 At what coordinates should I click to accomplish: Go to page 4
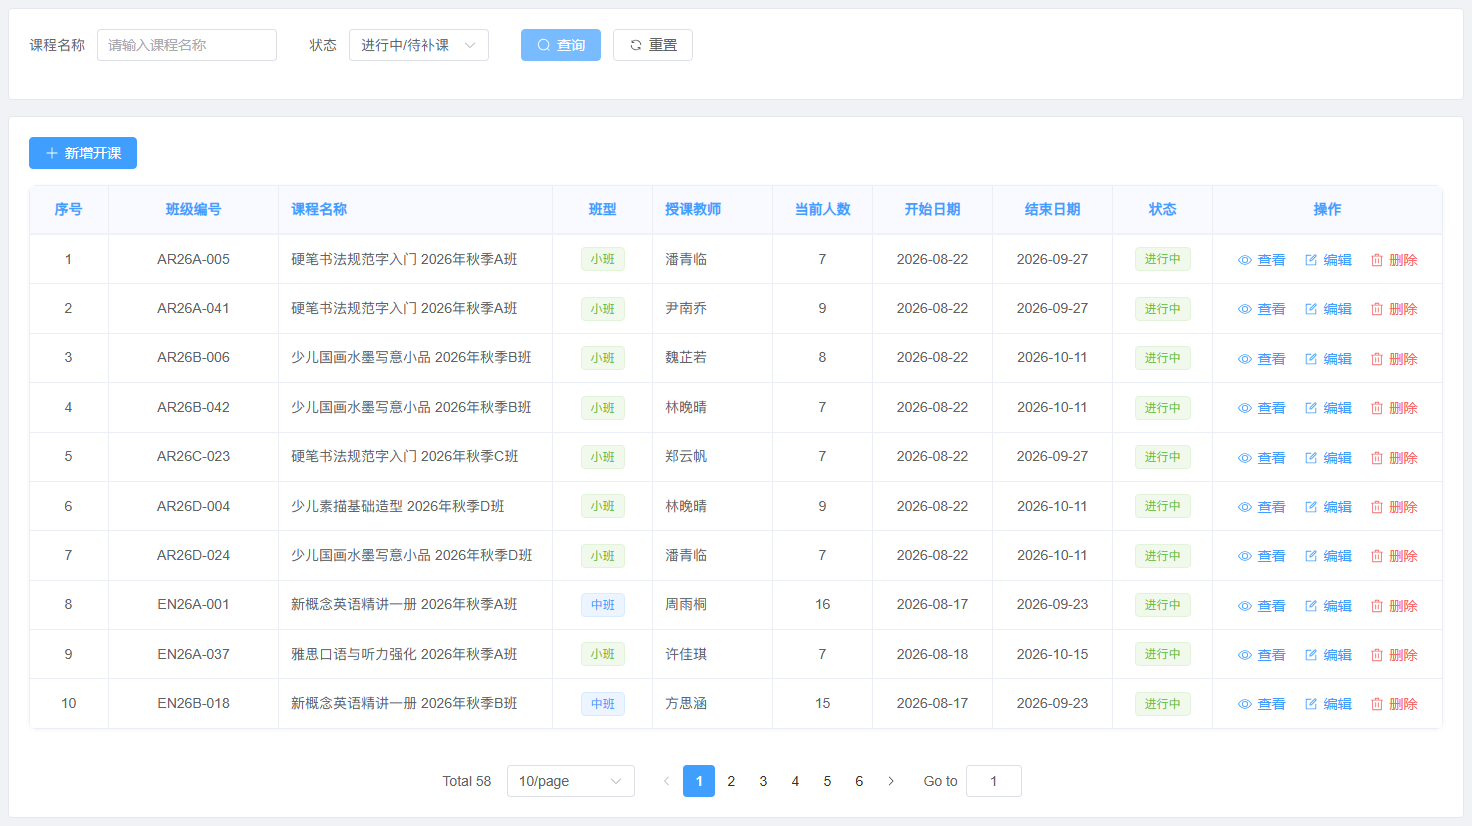click(x=795, y=781)
